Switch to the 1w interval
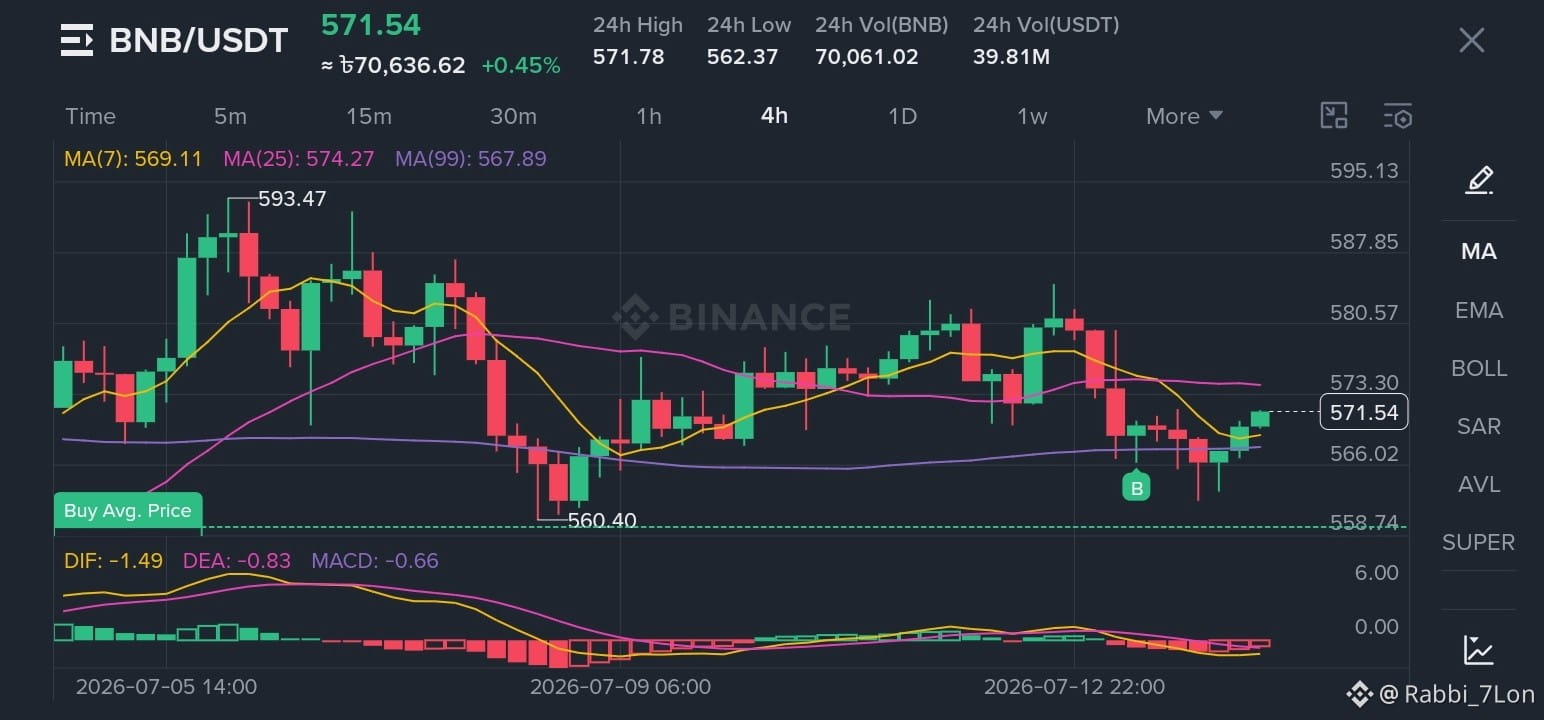The width and height of the screenshot is (1544, 720). point(1032,116)
